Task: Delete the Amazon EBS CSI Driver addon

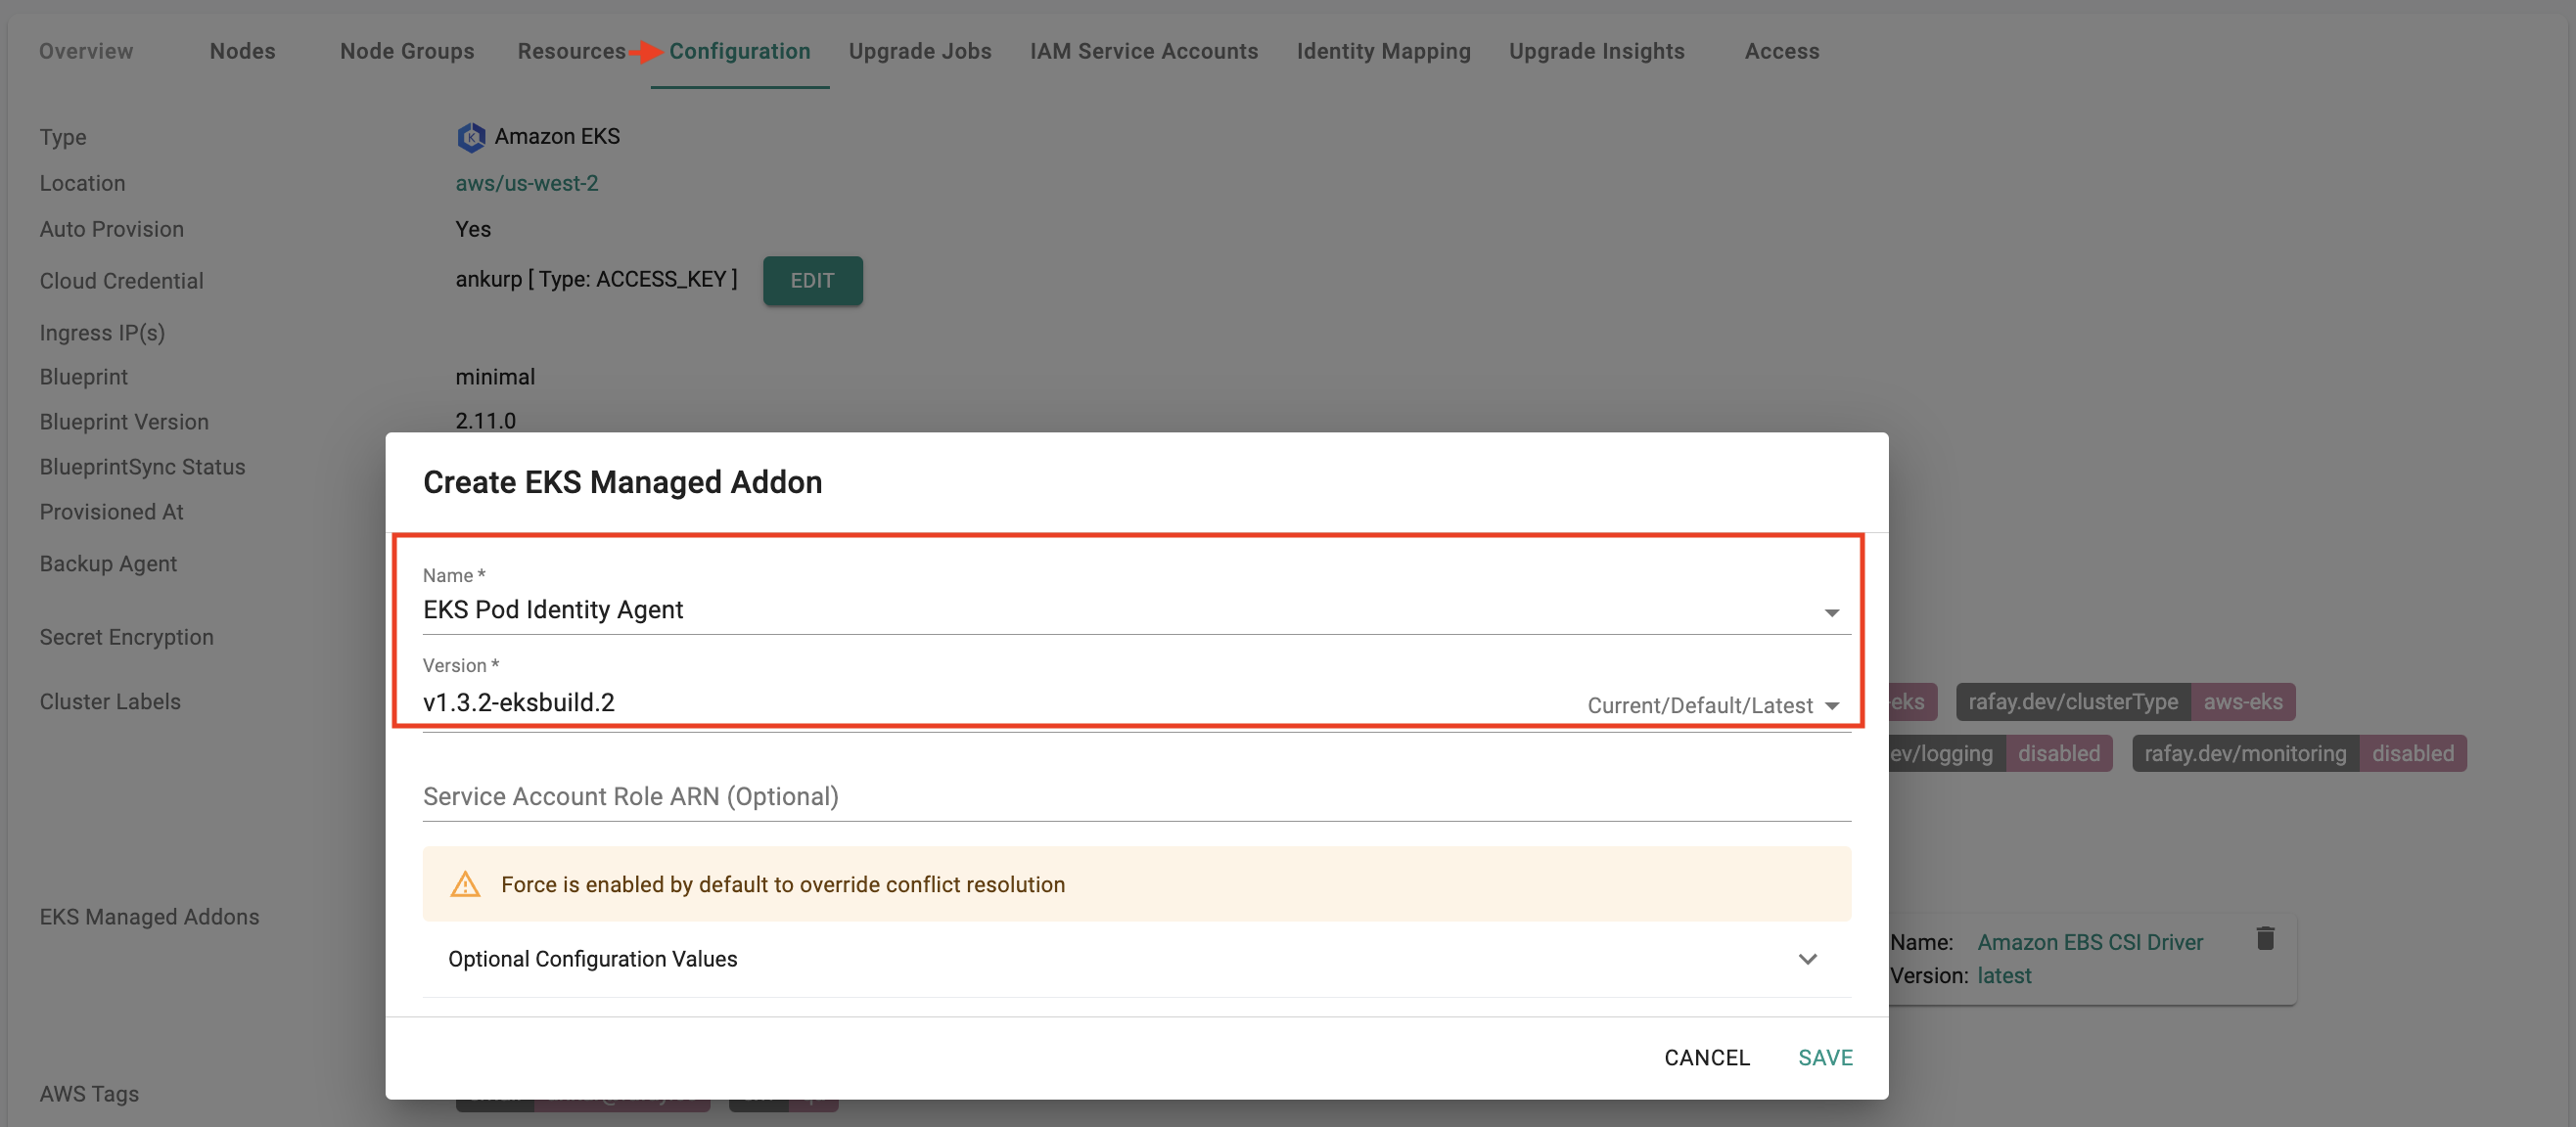Action: [2265, 938]
